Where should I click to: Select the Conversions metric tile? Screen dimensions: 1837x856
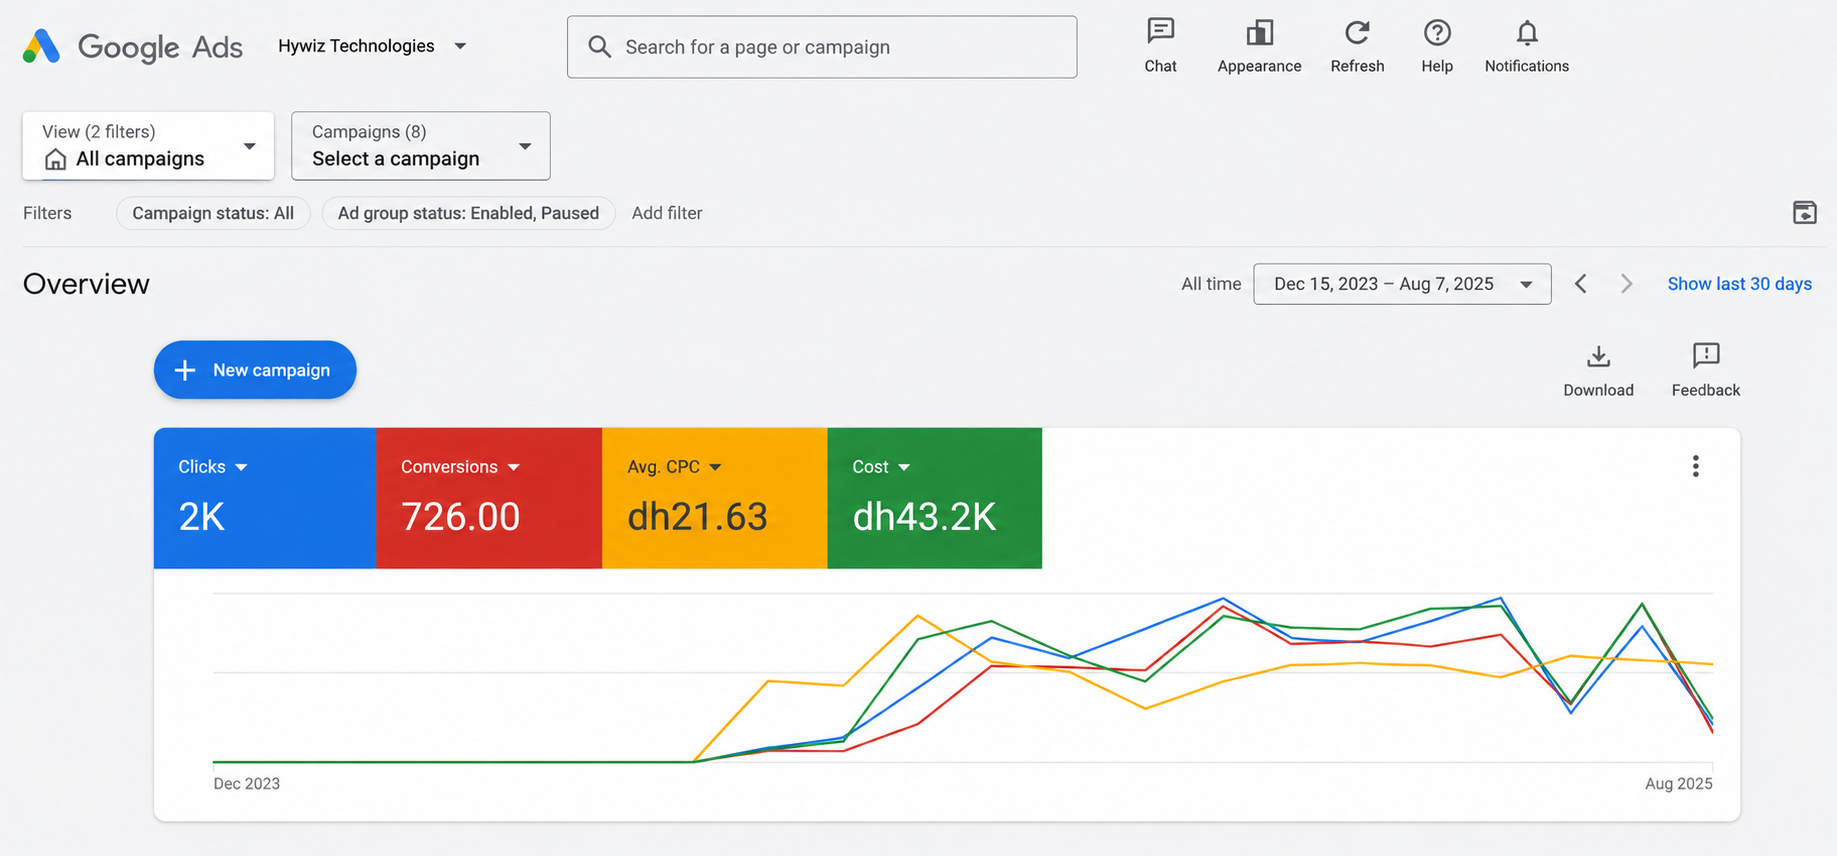point(489,498)
